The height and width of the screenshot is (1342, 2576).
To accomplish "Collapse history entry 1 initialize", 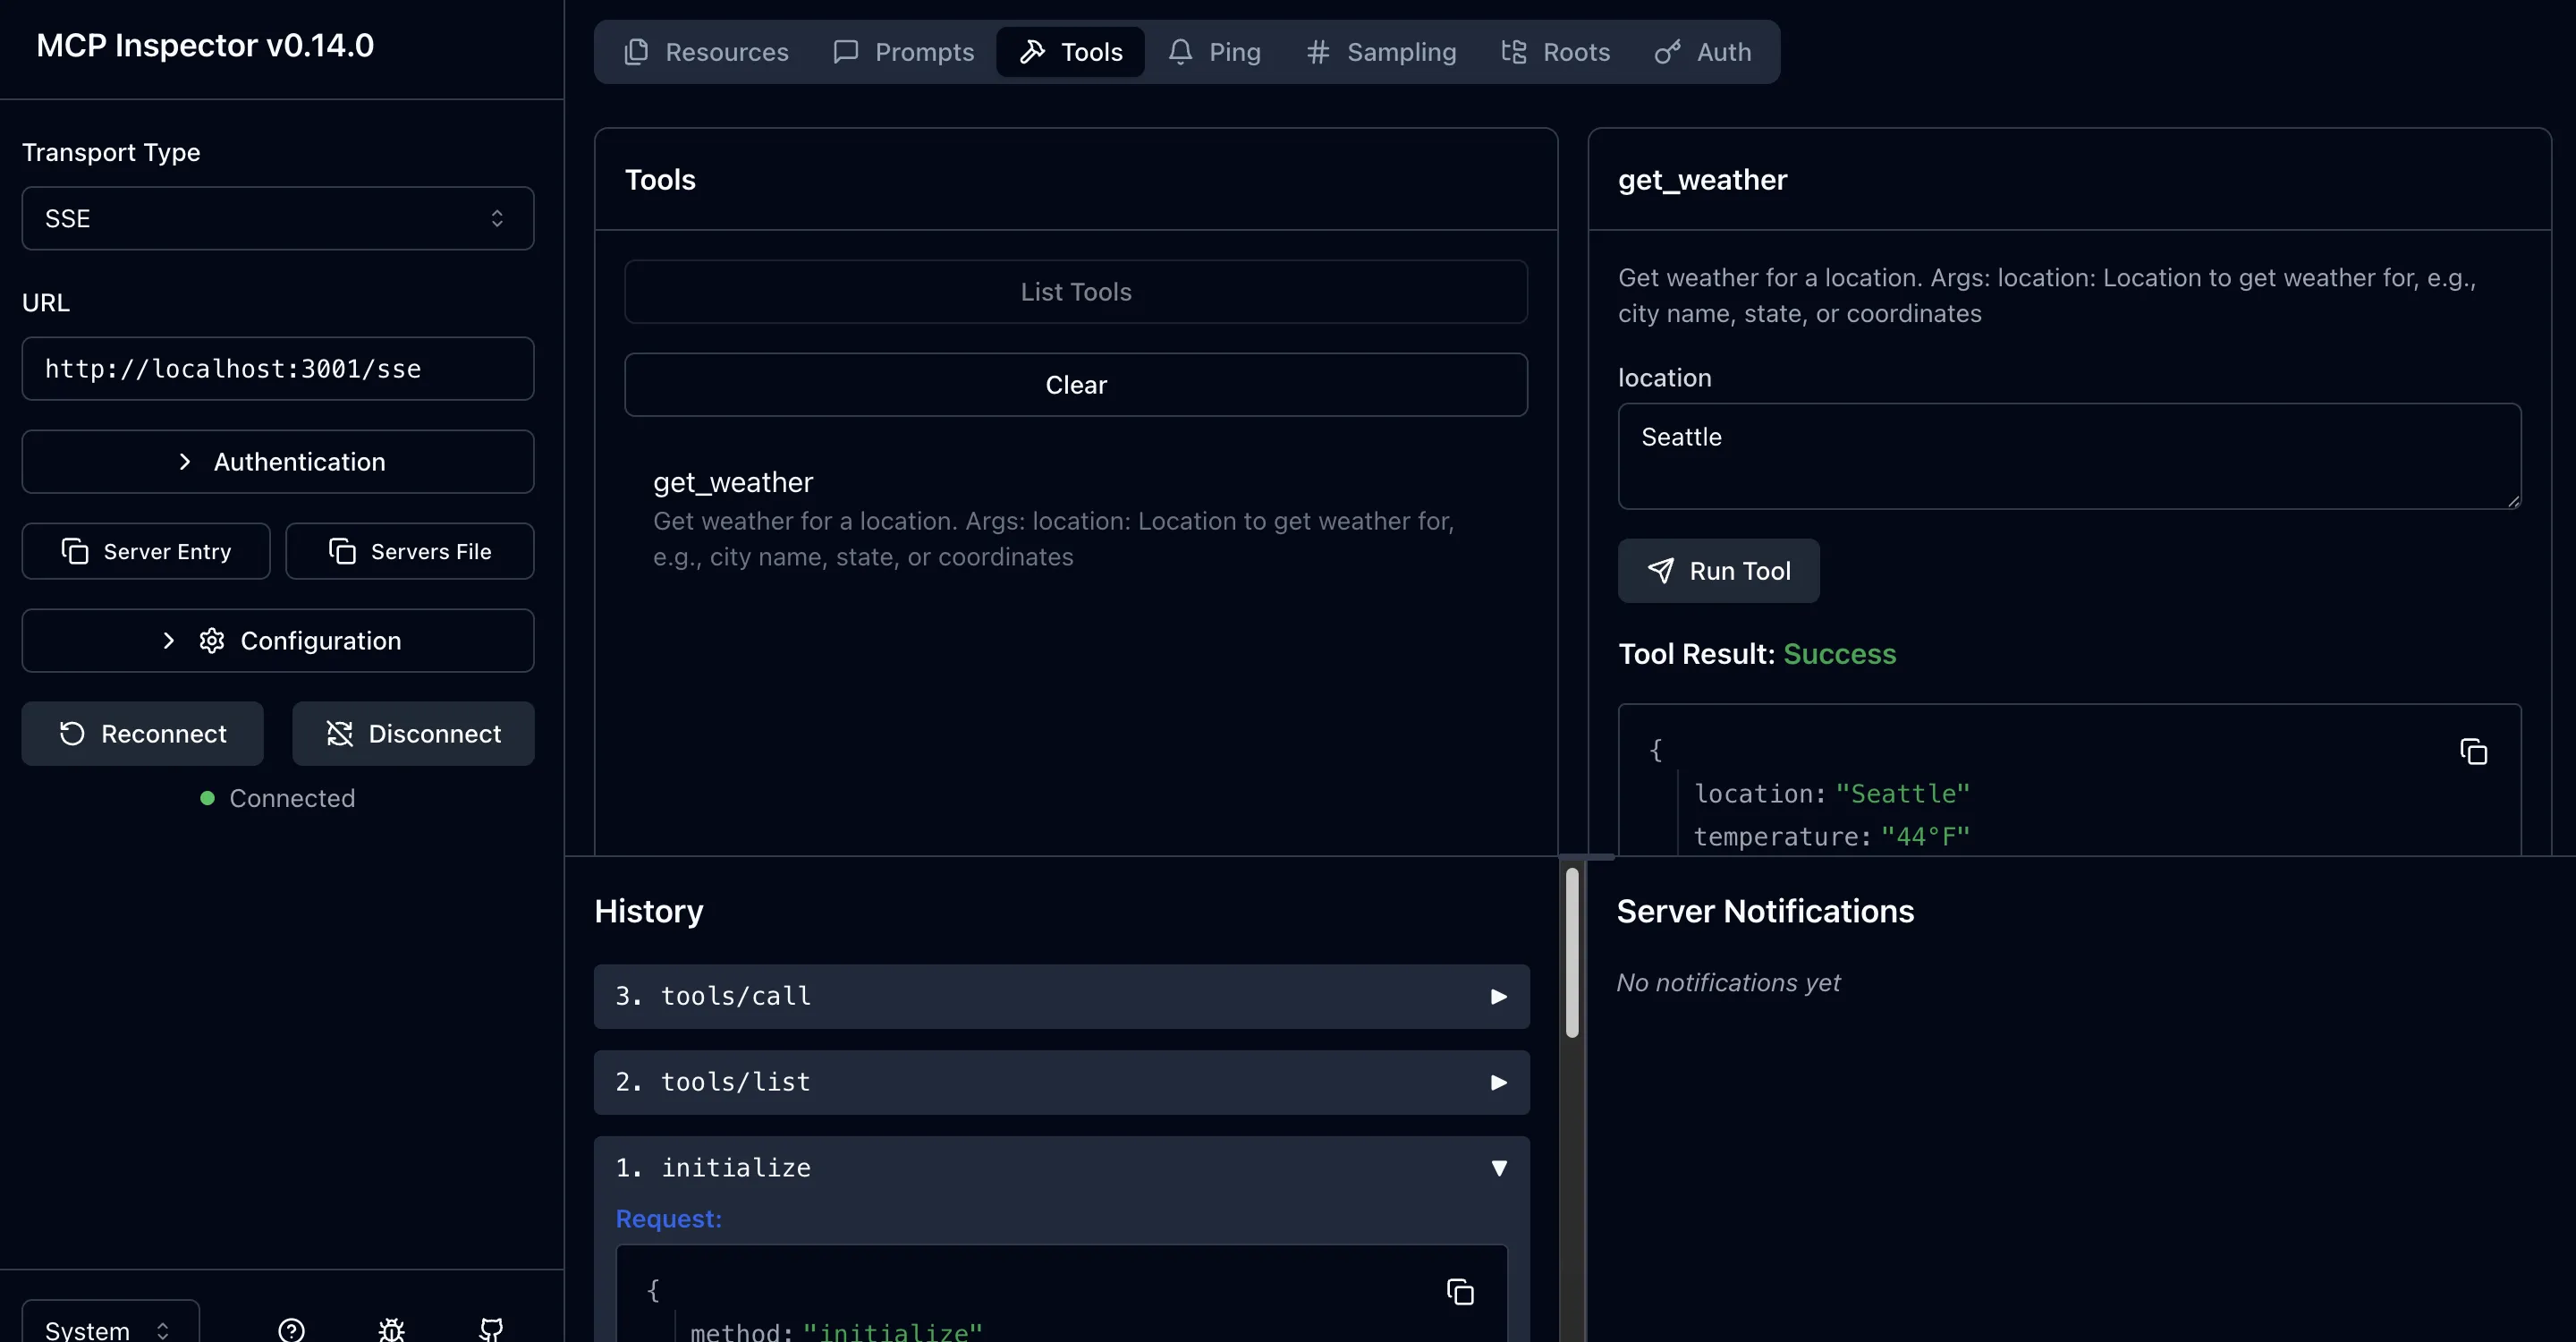I will [x=1061, y=1168].
